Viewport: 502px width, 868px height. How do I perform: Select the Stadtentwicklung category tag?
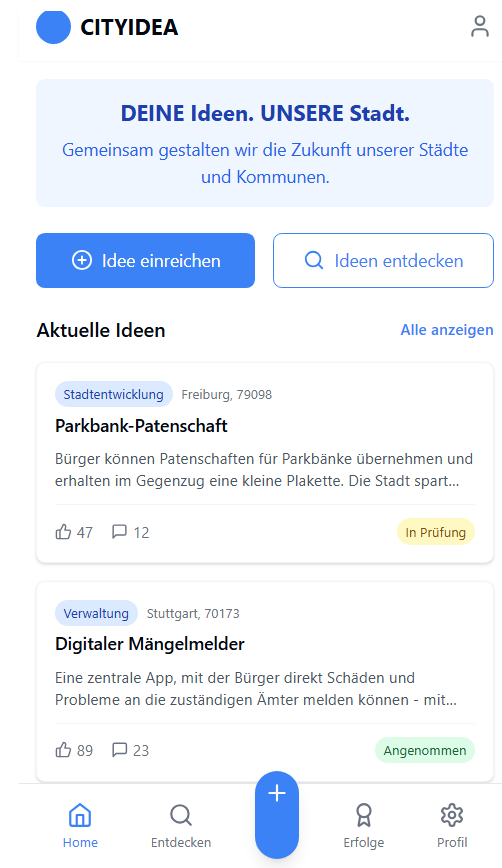pyautogui.click(x=113, y=394)
